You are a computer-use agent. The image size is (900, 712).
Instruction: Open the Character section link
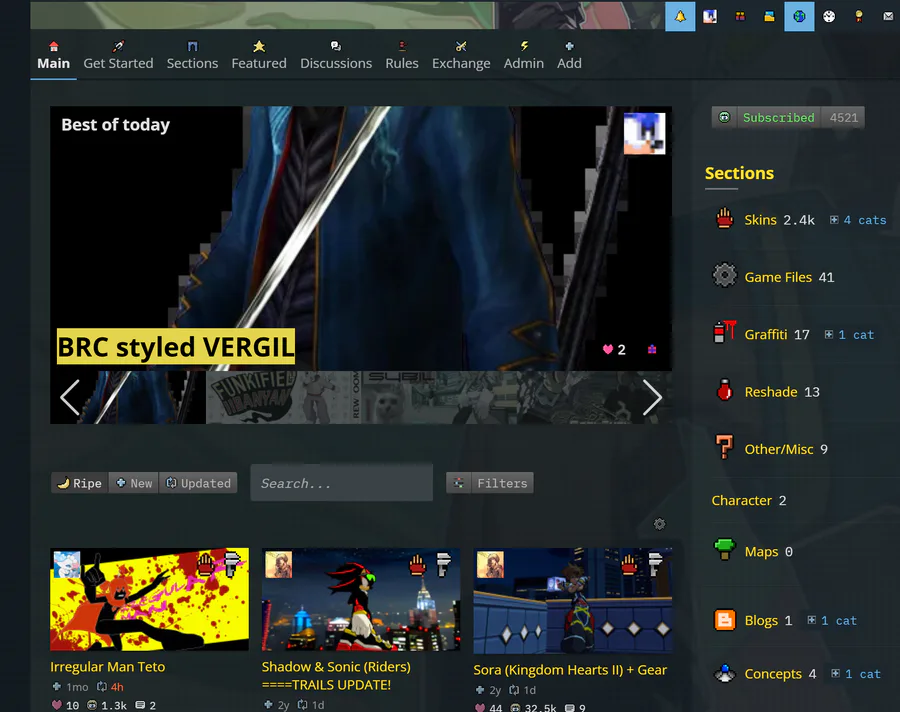coord(742,501)
